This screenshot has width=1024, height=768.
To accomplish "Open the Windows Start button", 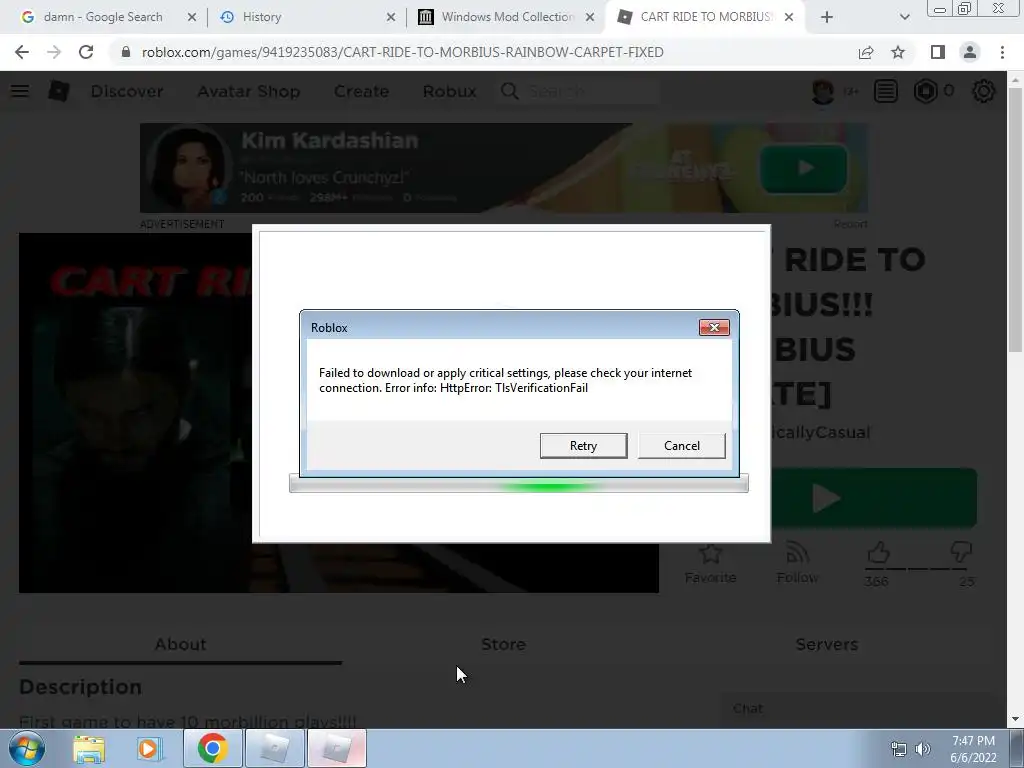I will click(27, 748).
